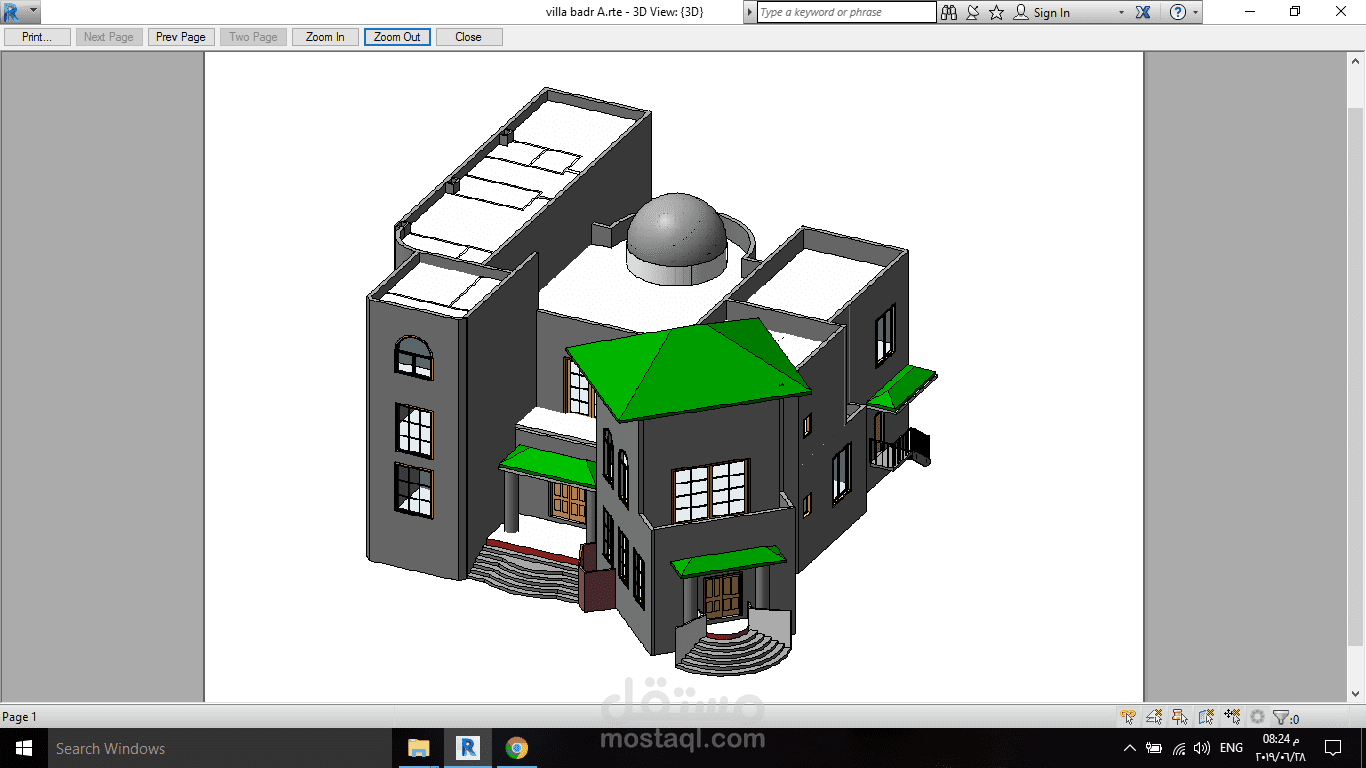
Task: Open the Communication Center satellite icon
Action: point(972,12)
